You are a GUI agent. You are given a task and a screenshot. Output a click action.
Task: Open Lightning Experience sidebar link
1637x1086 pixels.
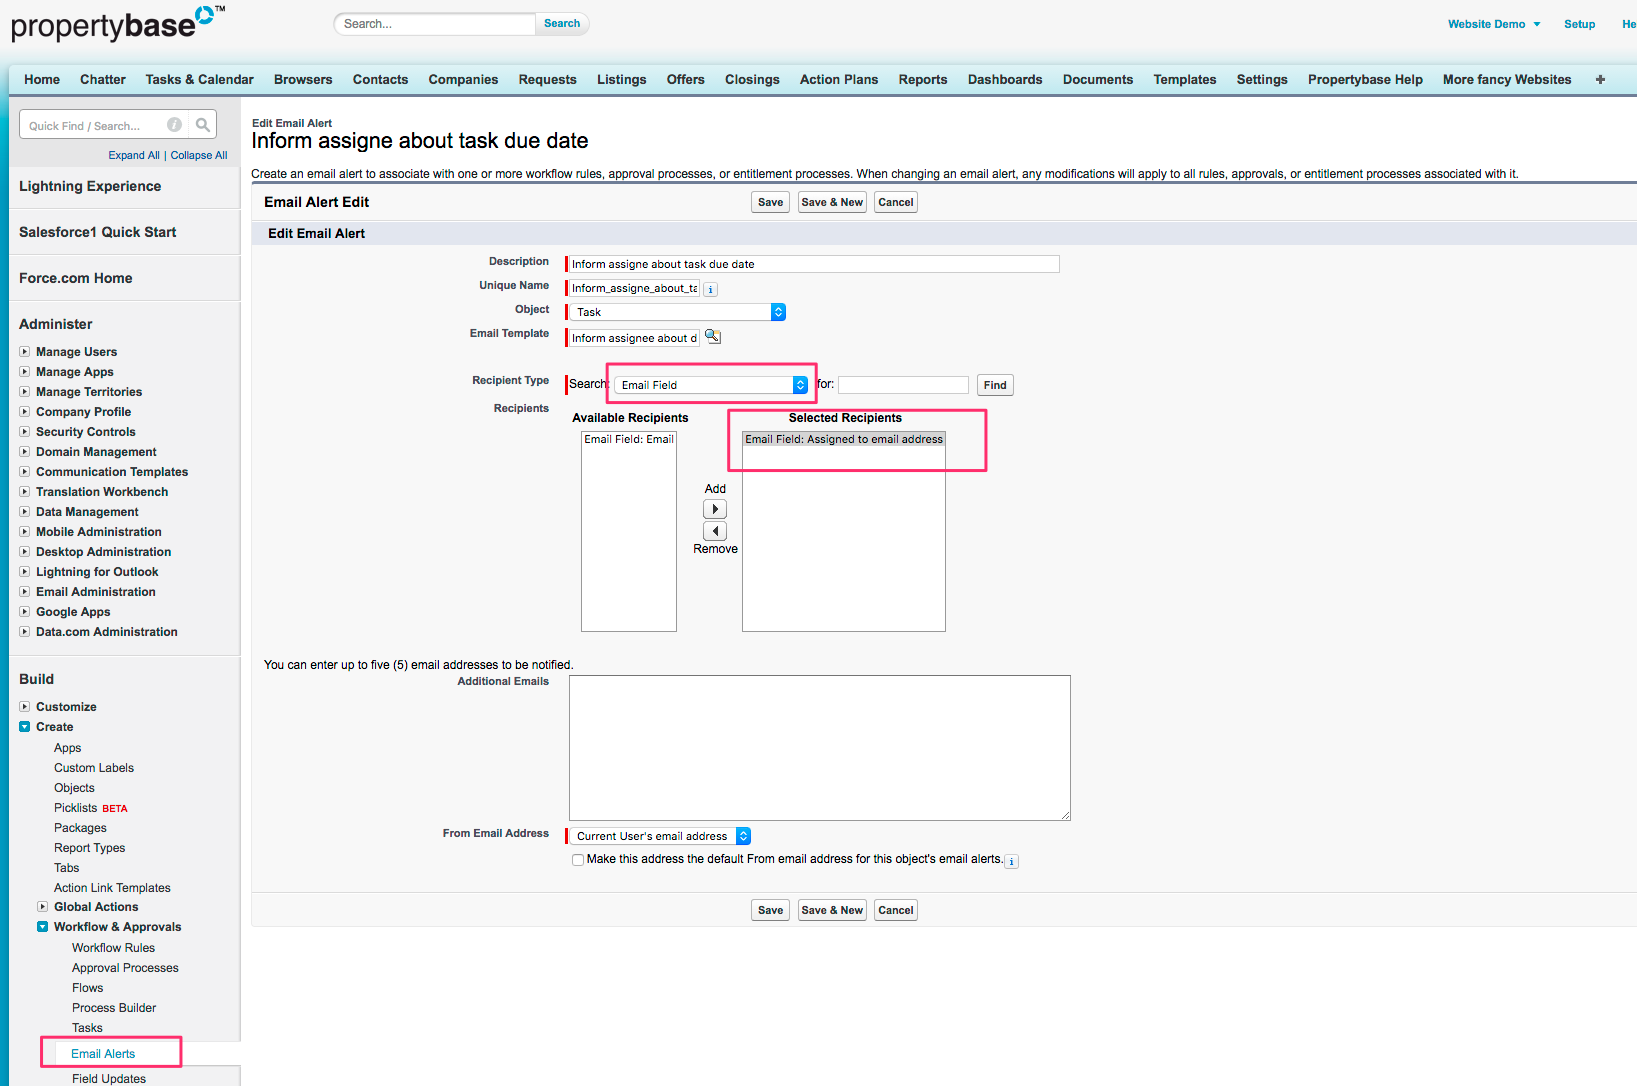(90, 186)
